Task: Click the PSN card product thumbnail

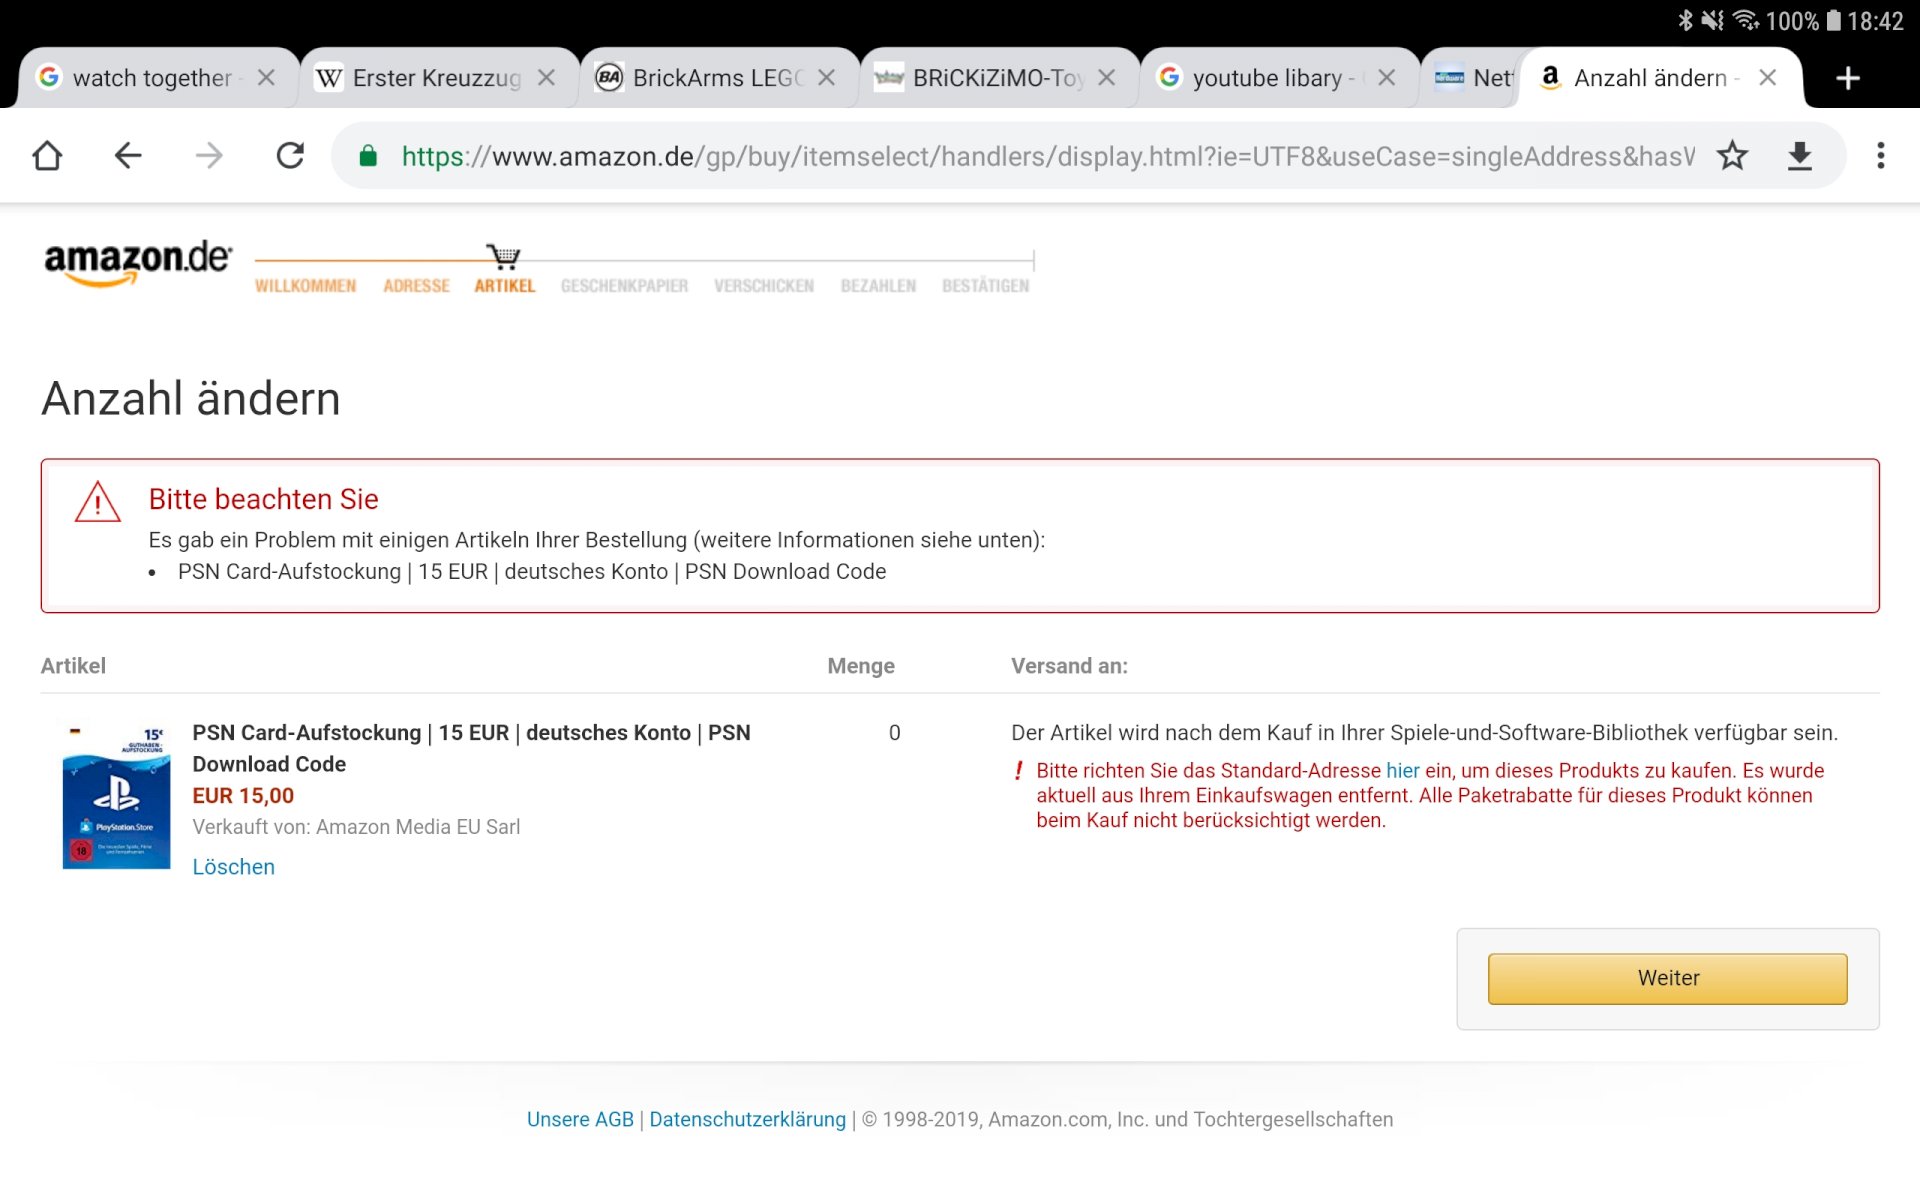Action: (x=116, y=797)
